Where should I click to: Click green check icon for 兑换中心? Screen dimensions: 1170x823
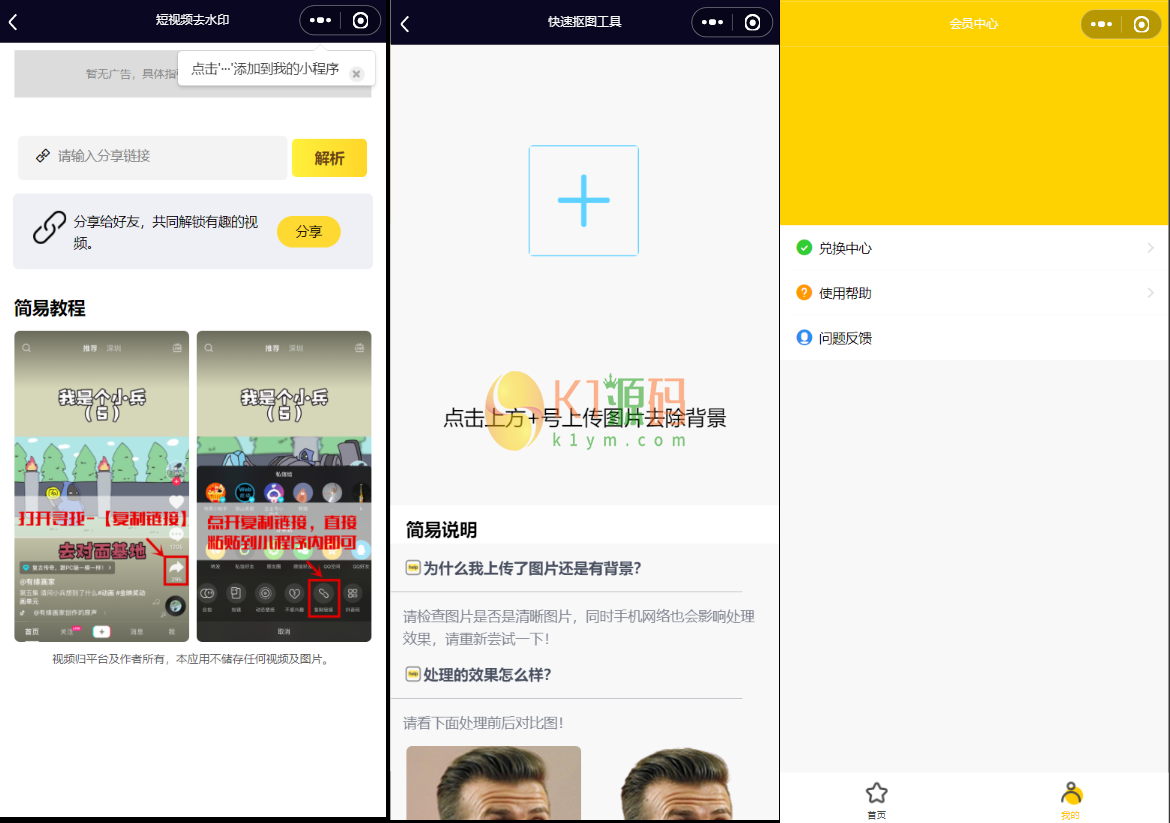[x=804, y=247]
